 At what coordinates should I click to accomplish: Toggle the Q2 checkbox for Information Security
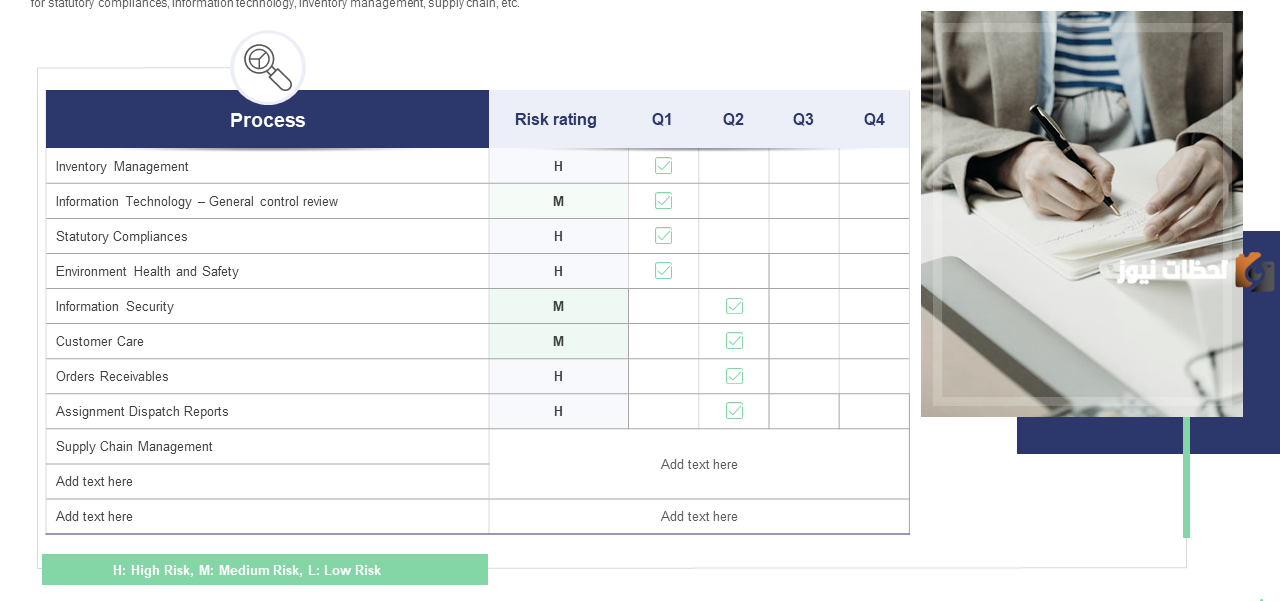(734, 306)
